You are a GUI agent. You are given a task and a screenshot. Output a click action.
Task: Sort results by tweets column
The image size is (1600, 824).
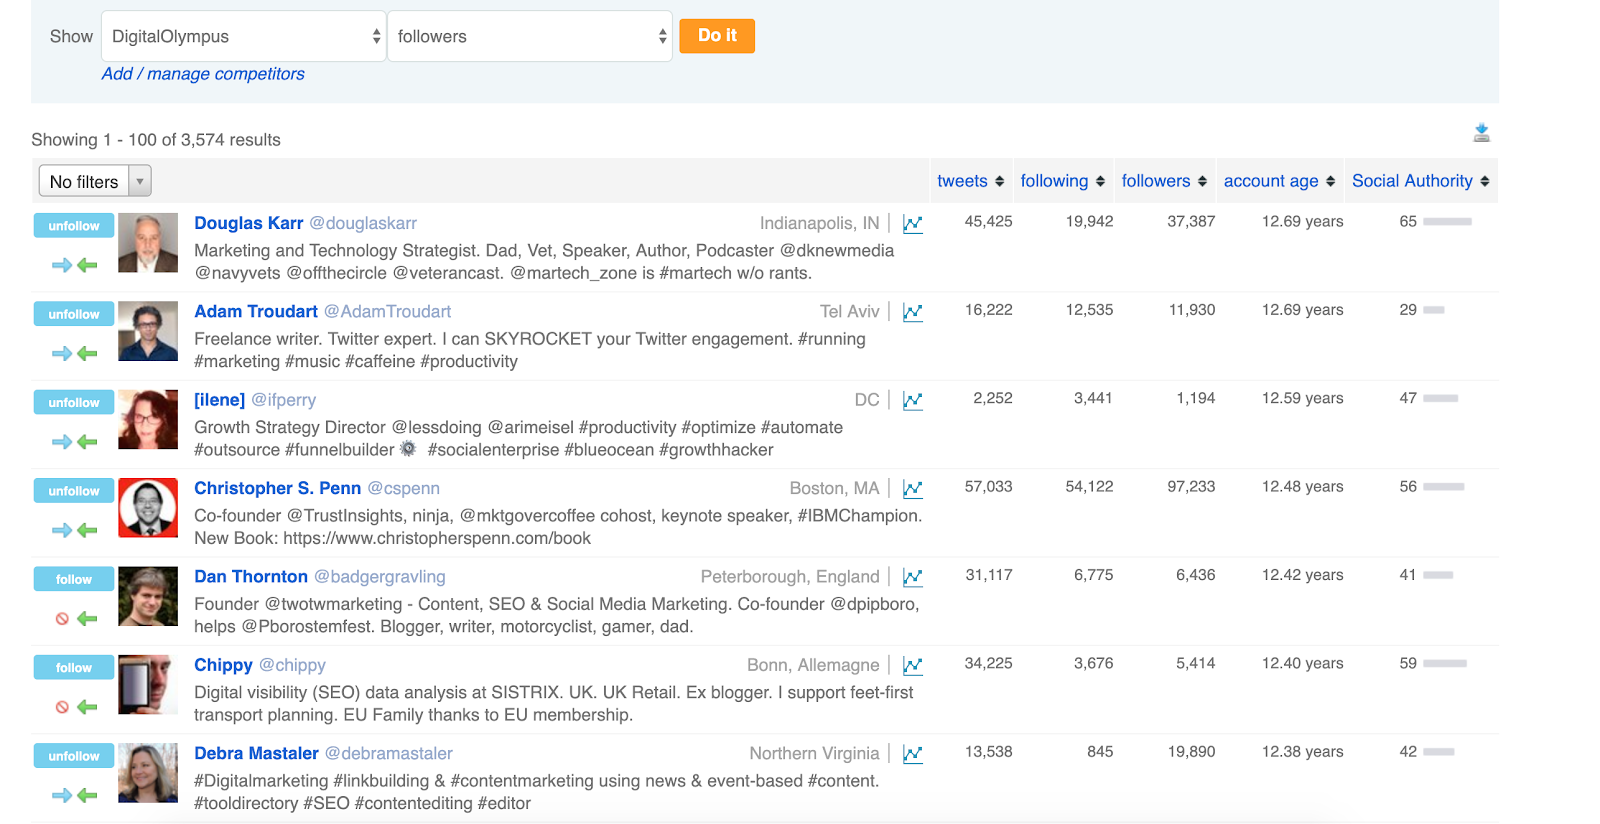970,181
